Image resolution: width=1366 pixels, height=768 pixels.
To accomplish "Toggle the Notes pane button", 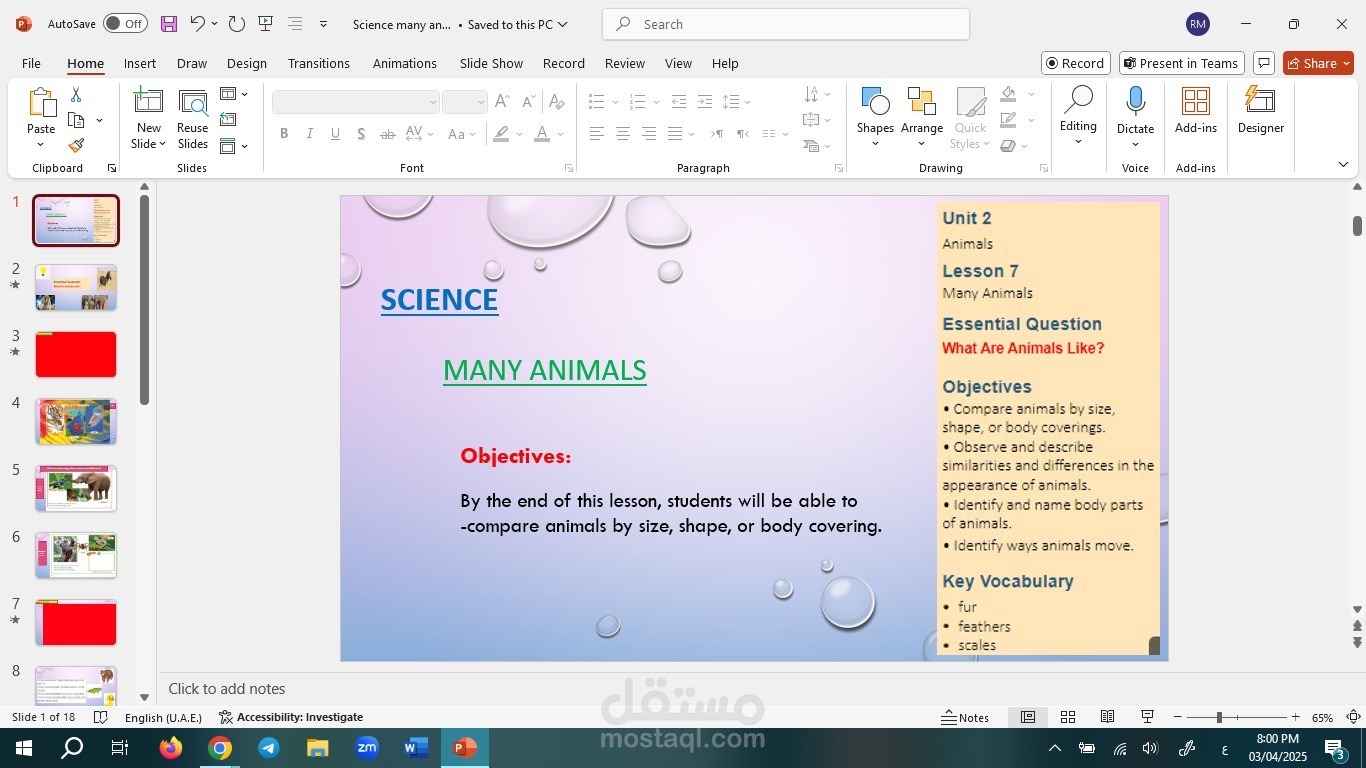I will [965, 717].
